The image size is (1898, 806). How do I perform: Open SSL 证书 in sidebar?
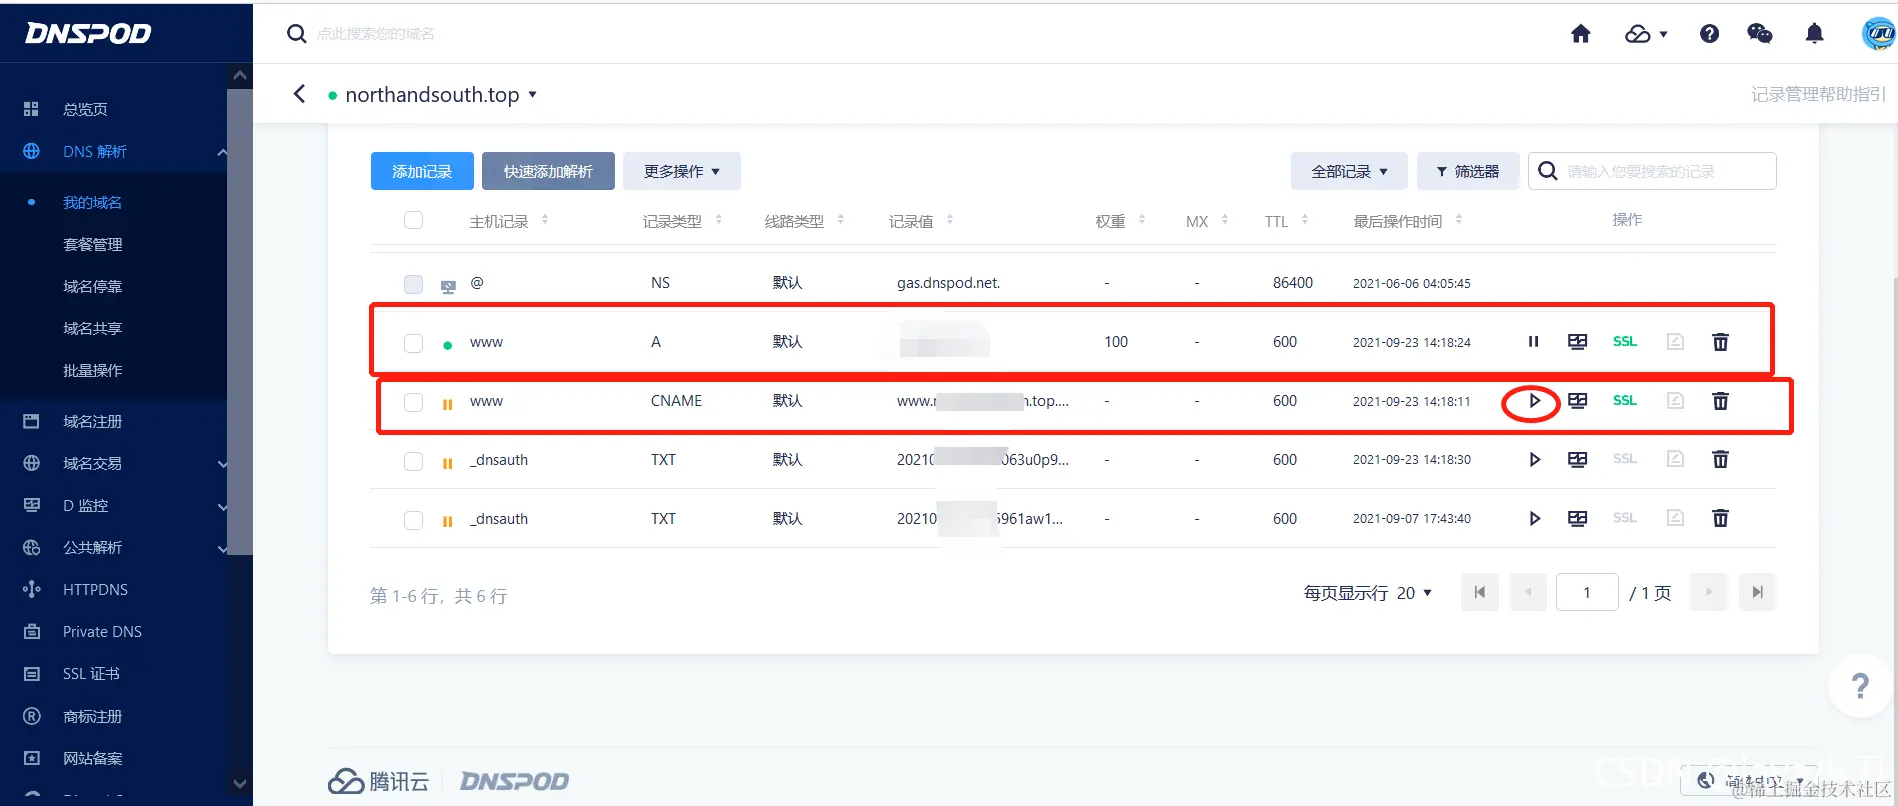tap(91, 674)
